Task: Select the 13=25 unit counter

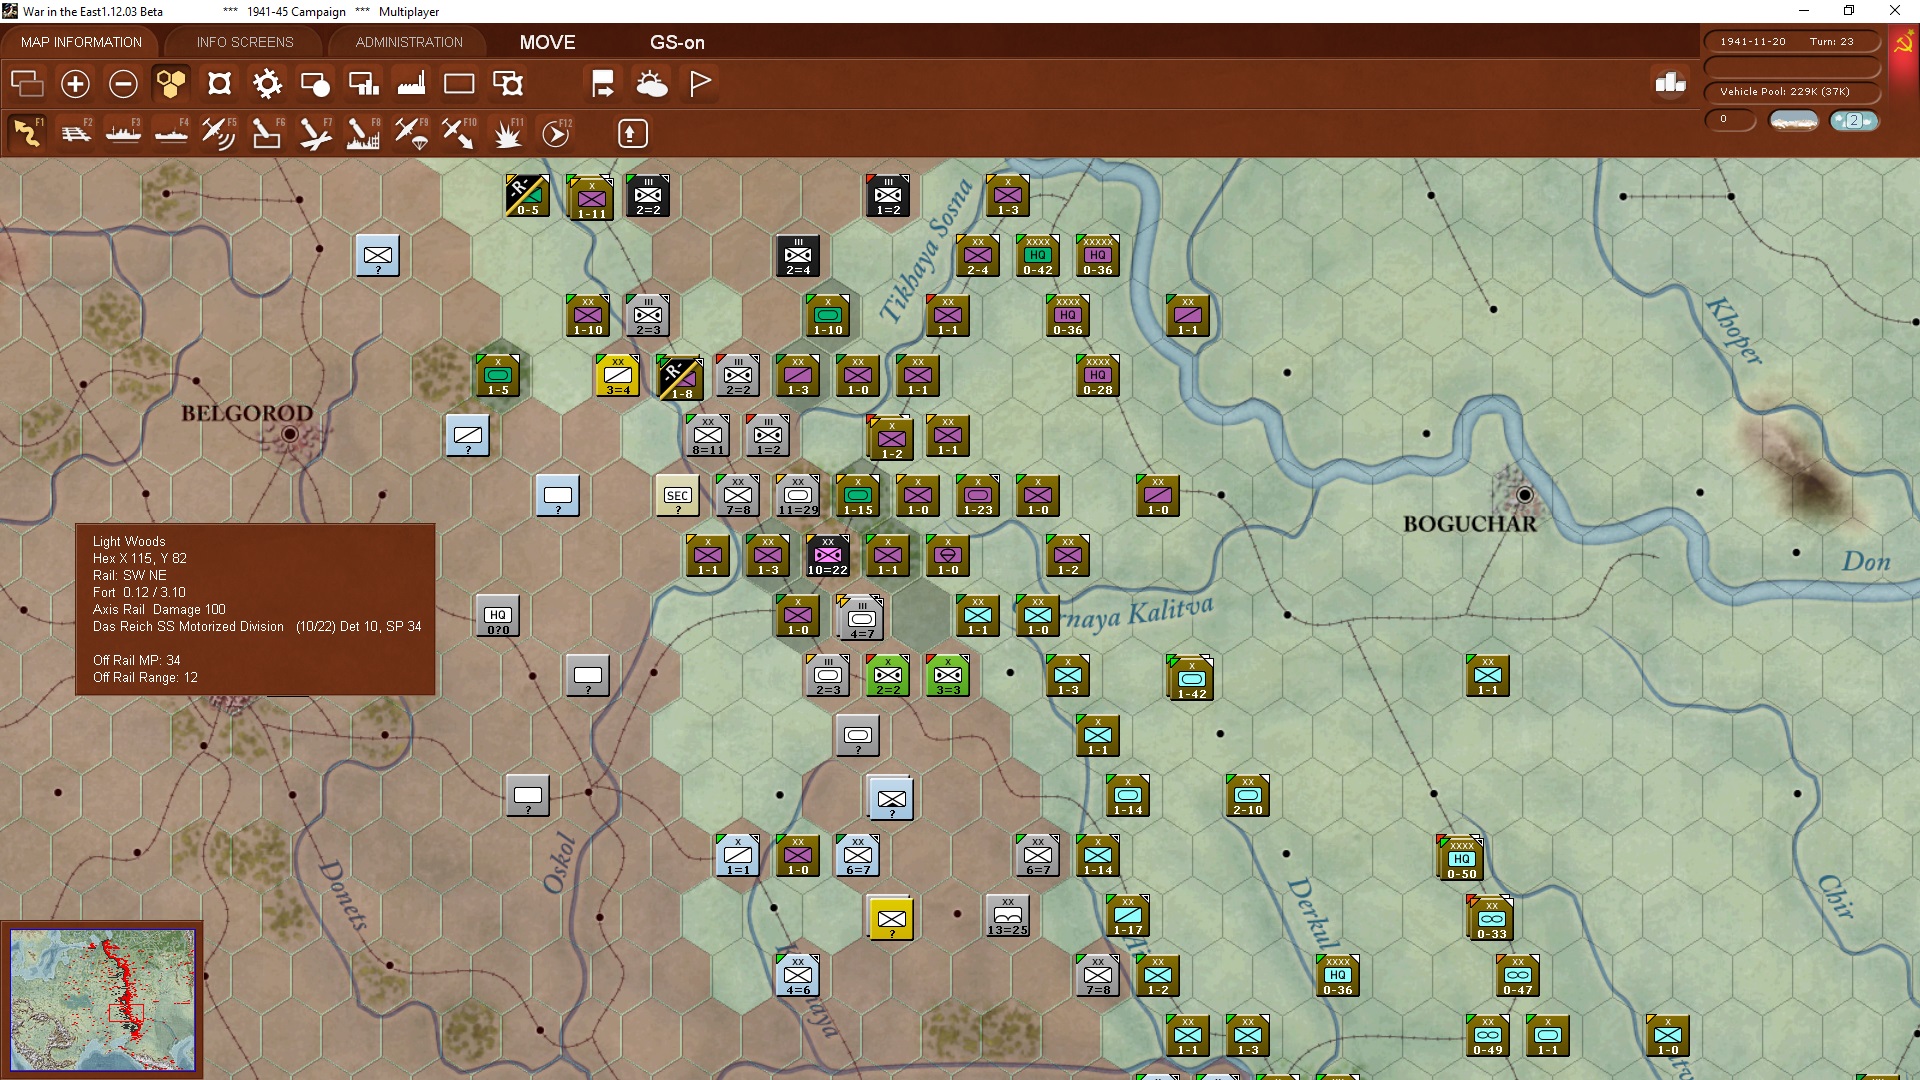Action: coord(1008,916)
